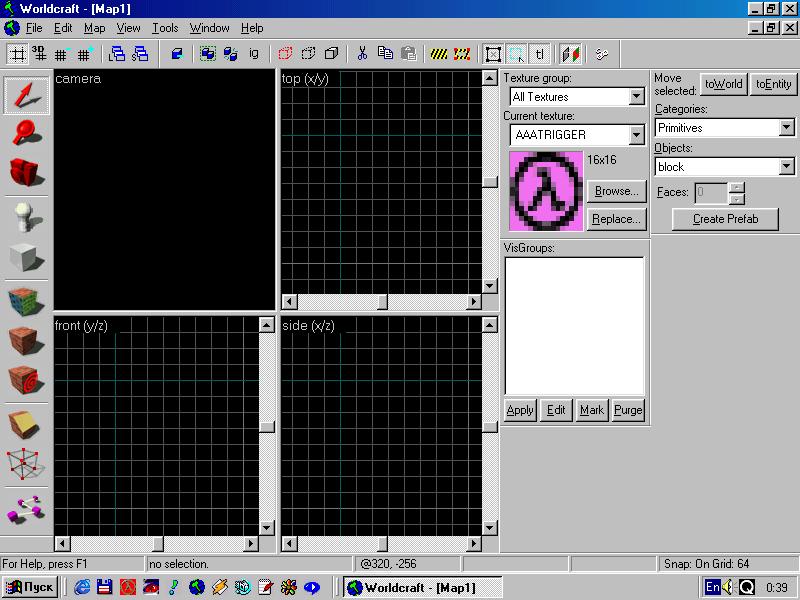Click the toEntity button
The image size is (800, 600).
click(x=773, y=84)
